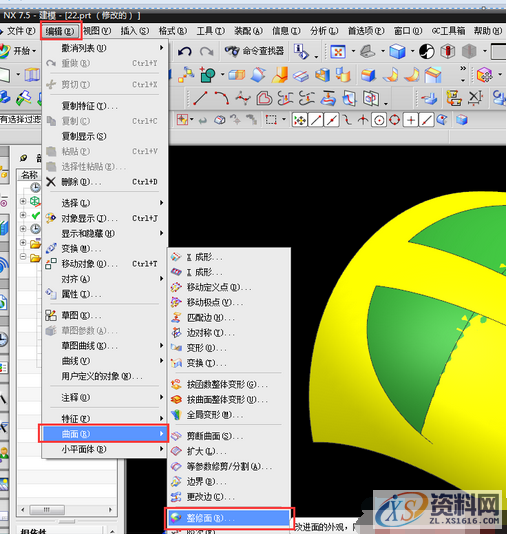The width and height of the screenshot is (507, 534).
Task: Expand the 选择(L) submenu
Action: (x=105, y=203)
